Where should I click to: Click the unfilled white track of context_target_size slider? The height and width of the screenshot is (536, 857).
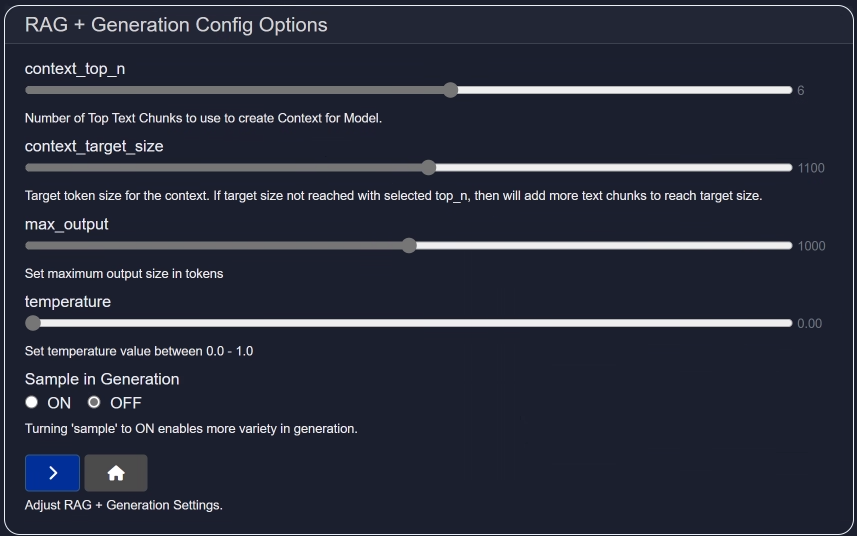(610, 168)
